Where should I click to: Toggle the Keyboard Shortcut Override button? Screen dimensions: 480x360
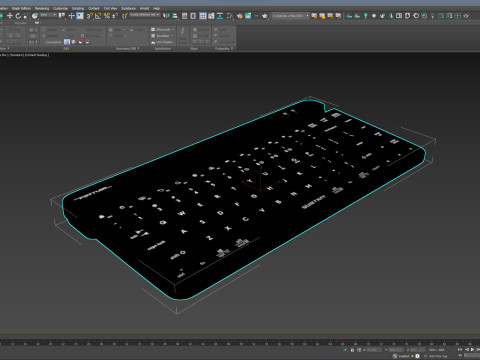(x=80, y=15)
